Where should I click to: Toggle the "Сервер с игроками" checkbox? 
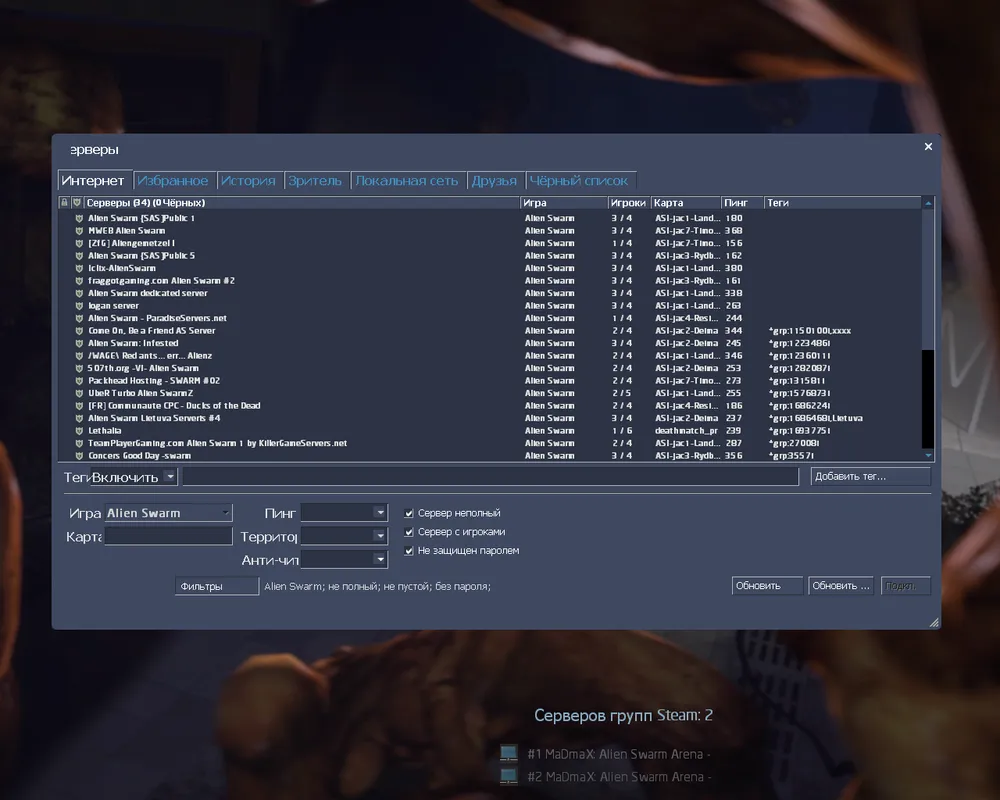(409, 532)
